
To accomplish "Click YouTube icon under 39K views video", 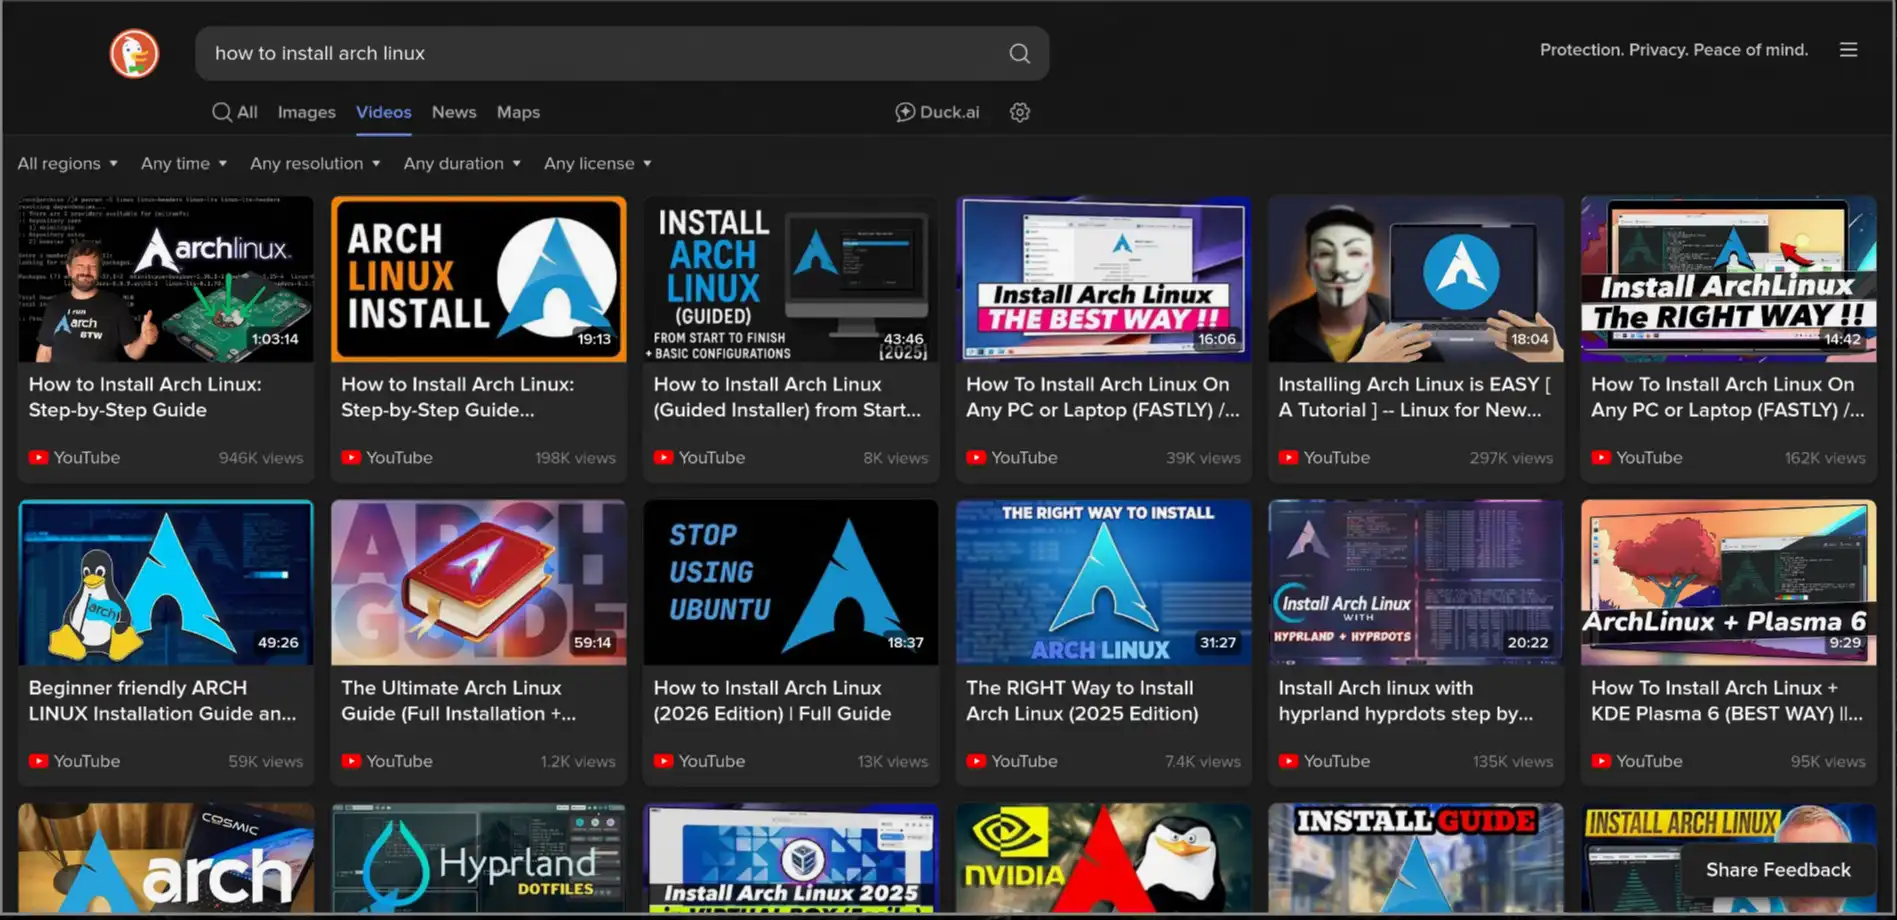I will click(x=976, y=457).
